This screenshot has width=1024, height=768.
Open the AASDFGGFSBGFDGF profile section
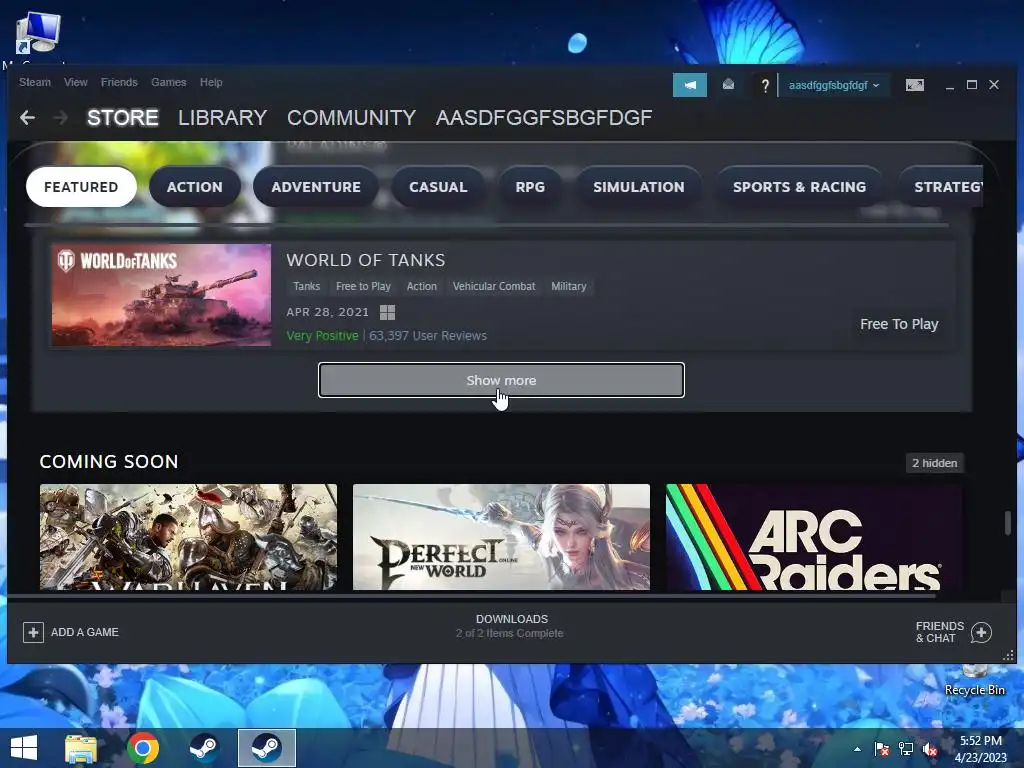[x=544, y=118]
